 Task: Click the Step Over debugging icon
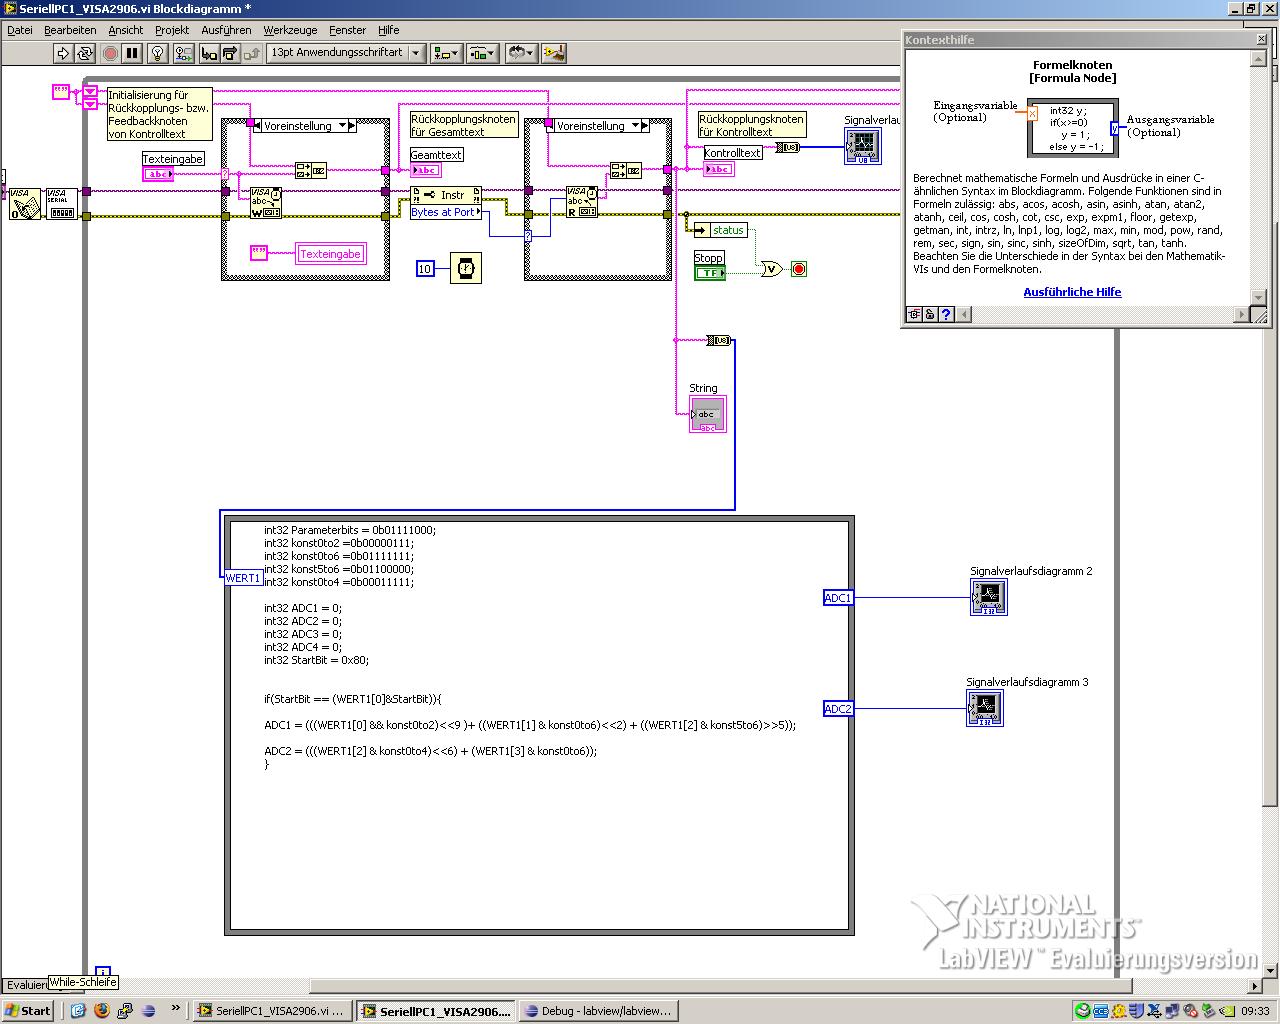pos(230,53)
